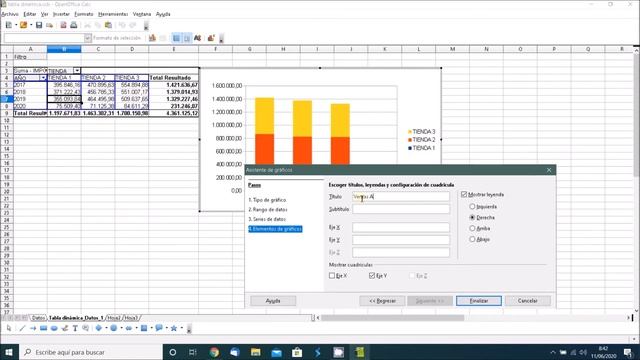
Task: Click the Save floppy disk icon
Action: [39, 25]
